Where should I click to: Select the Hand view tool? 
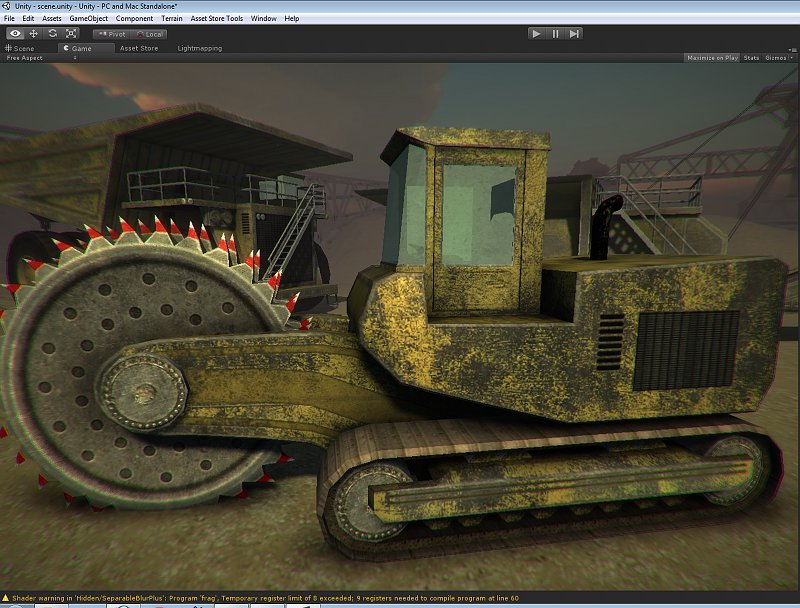click(x=15, y=34)
